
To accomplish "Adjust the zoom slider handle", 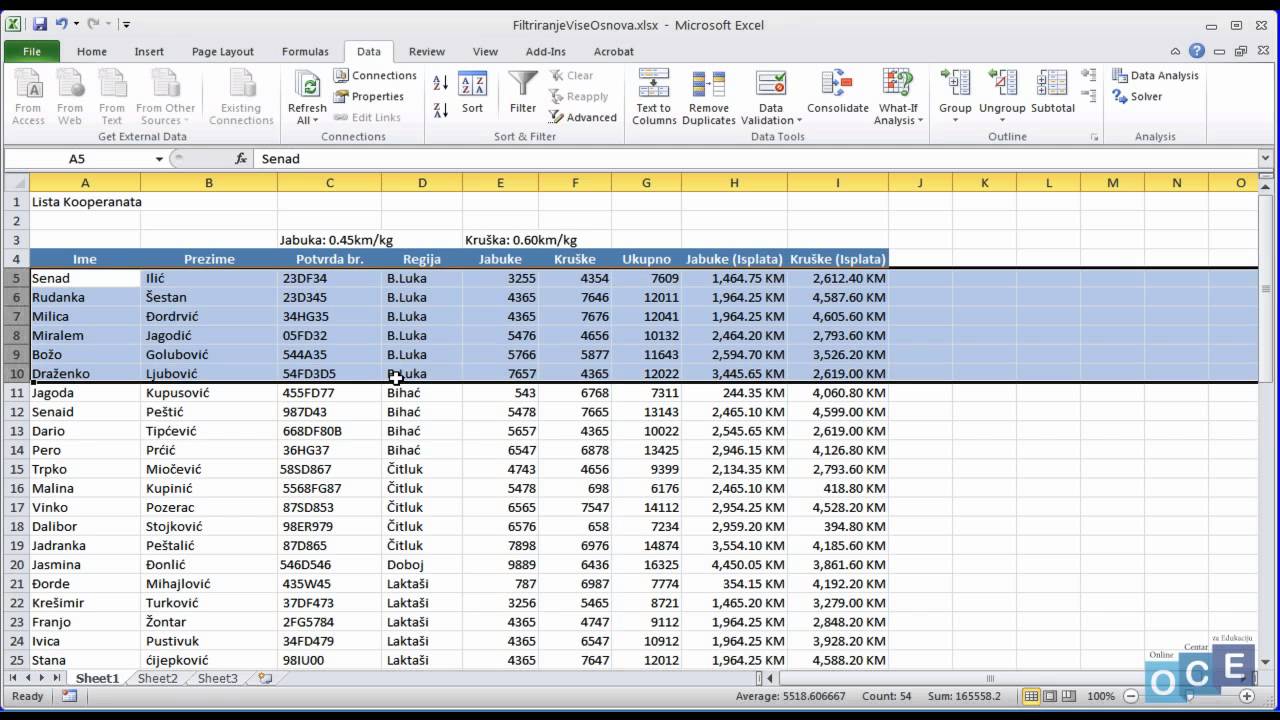I will coord(1189,696).
